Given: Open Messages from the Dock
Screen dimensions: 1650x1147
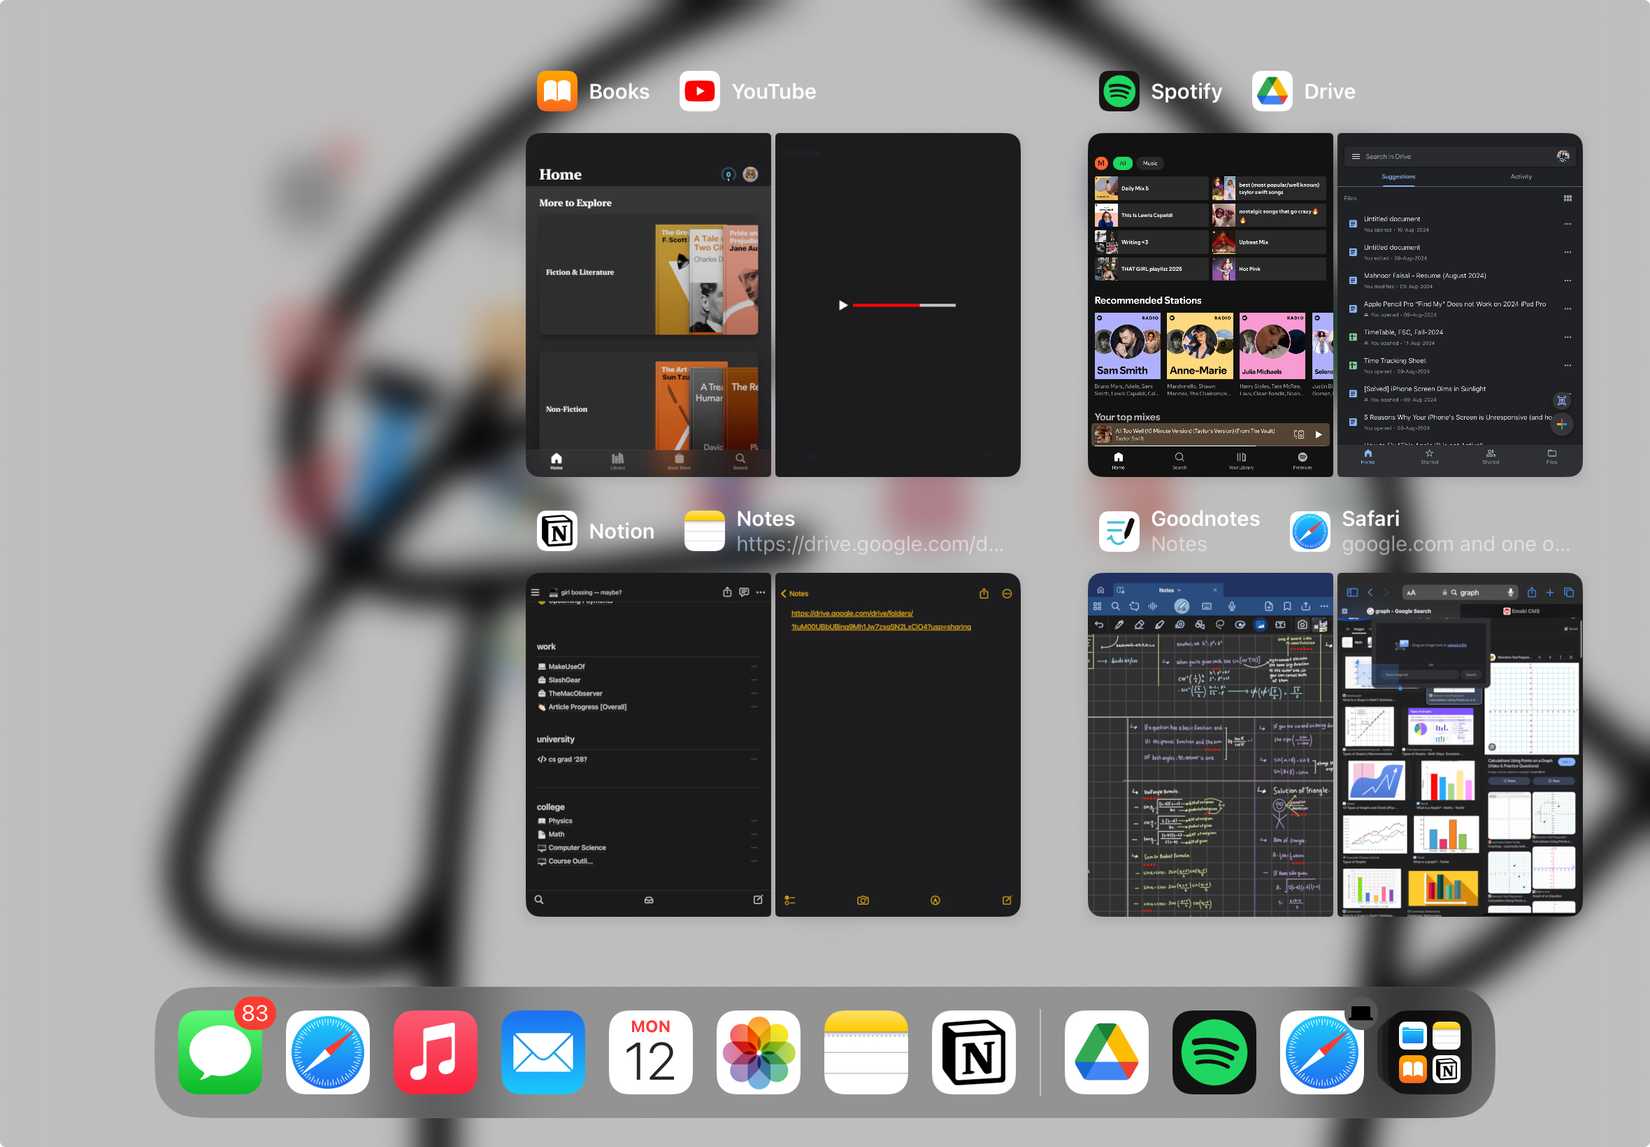Looking at the screenshot, I should [x=219, y=1052].
